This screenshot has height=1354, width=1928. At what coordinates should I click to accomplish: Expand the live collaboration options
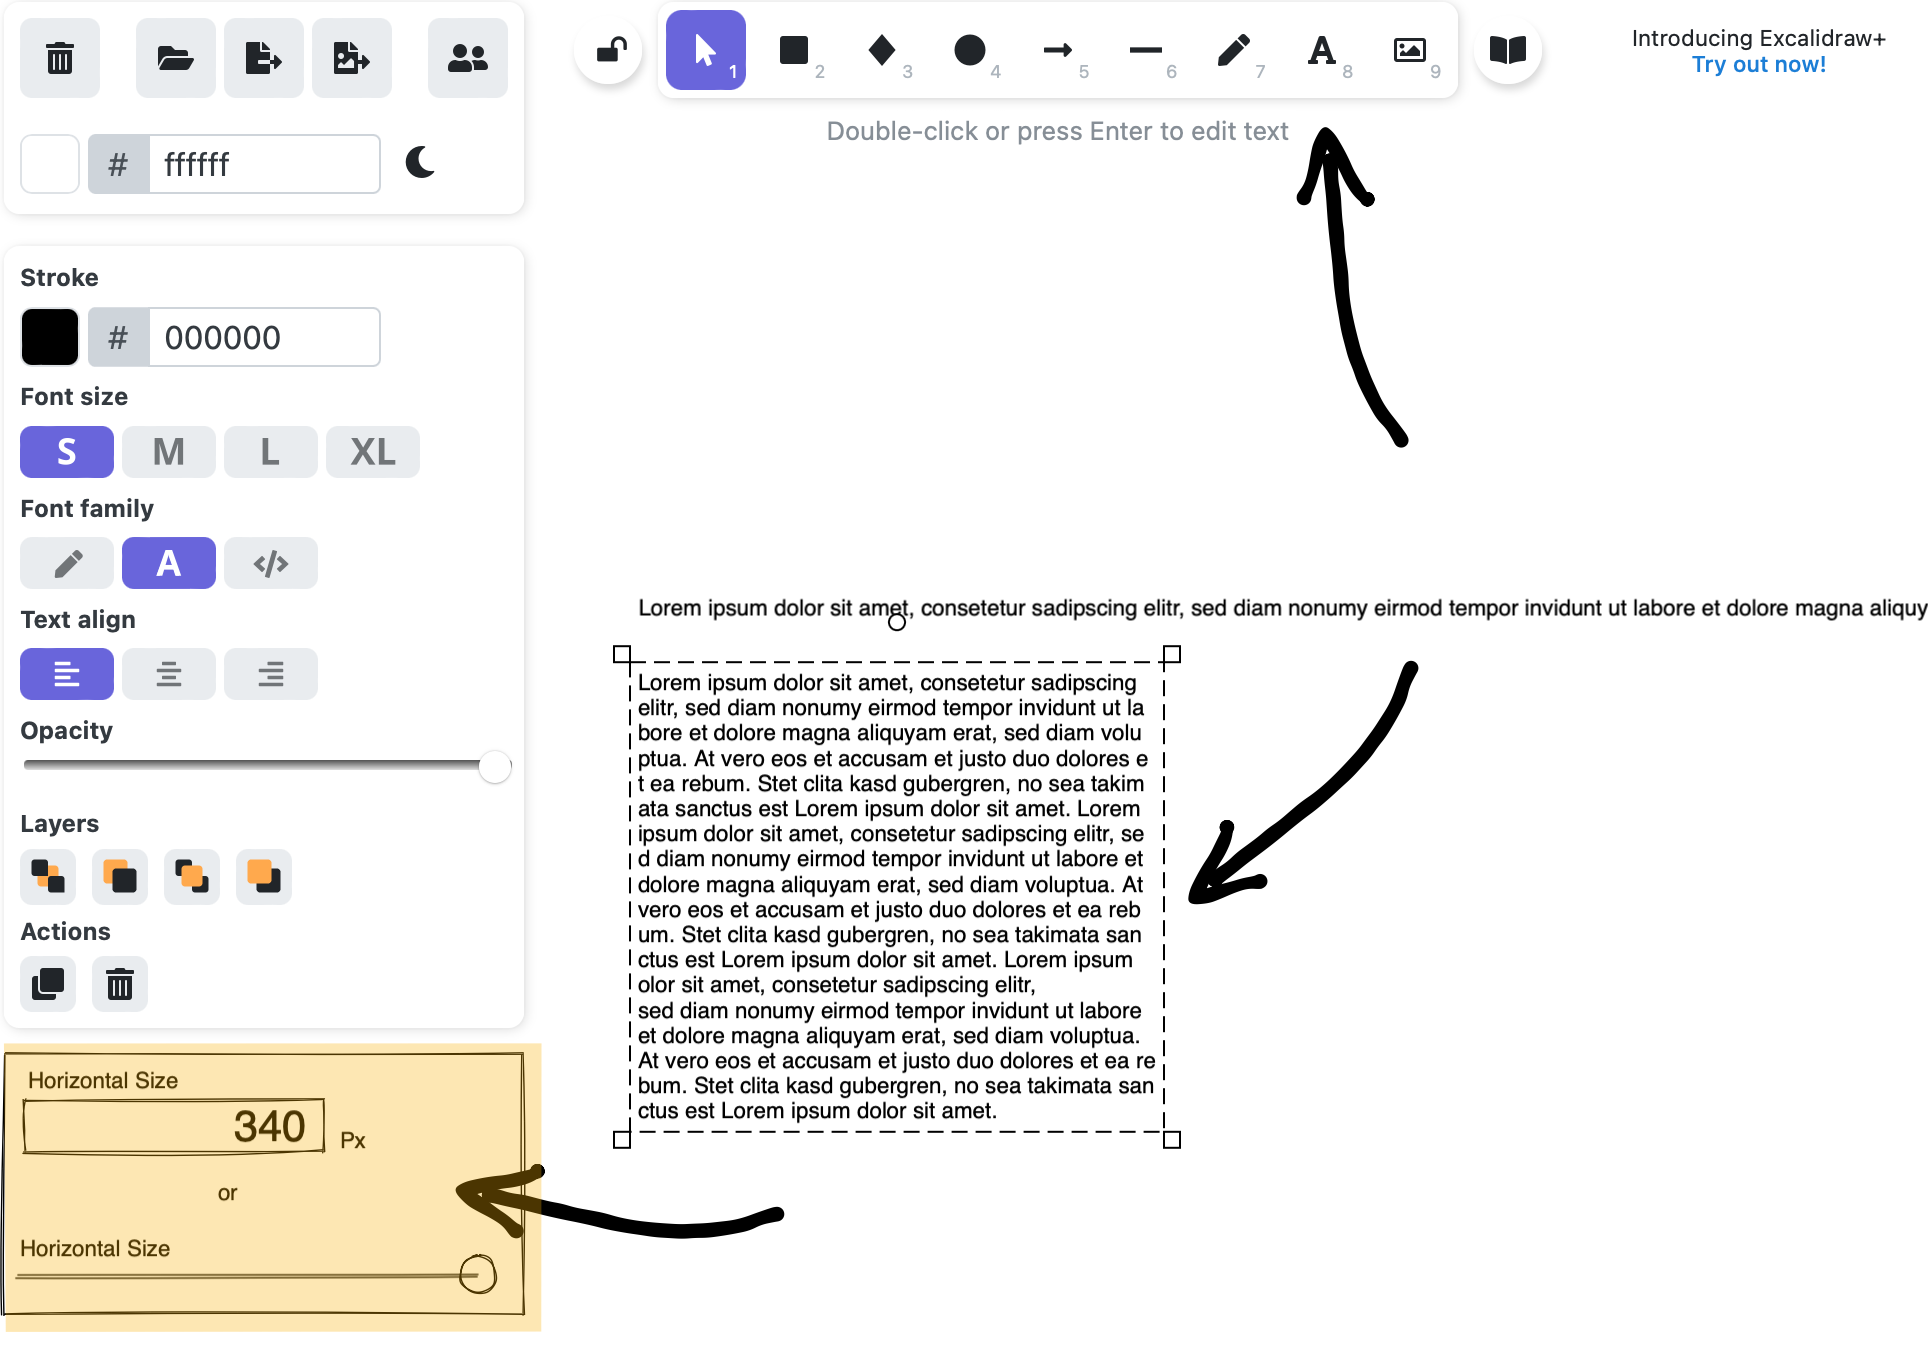pyautogui.click(x=467, y=57)
